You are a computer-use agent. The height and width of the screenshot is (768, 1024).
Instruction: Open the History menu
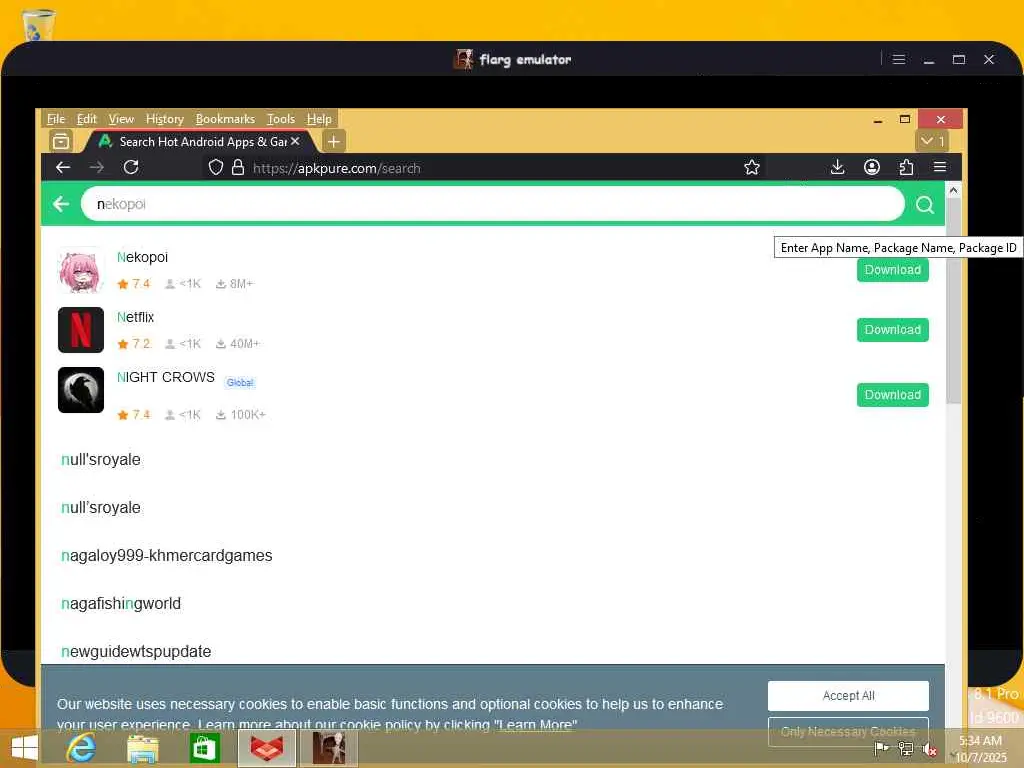point(165,119)
